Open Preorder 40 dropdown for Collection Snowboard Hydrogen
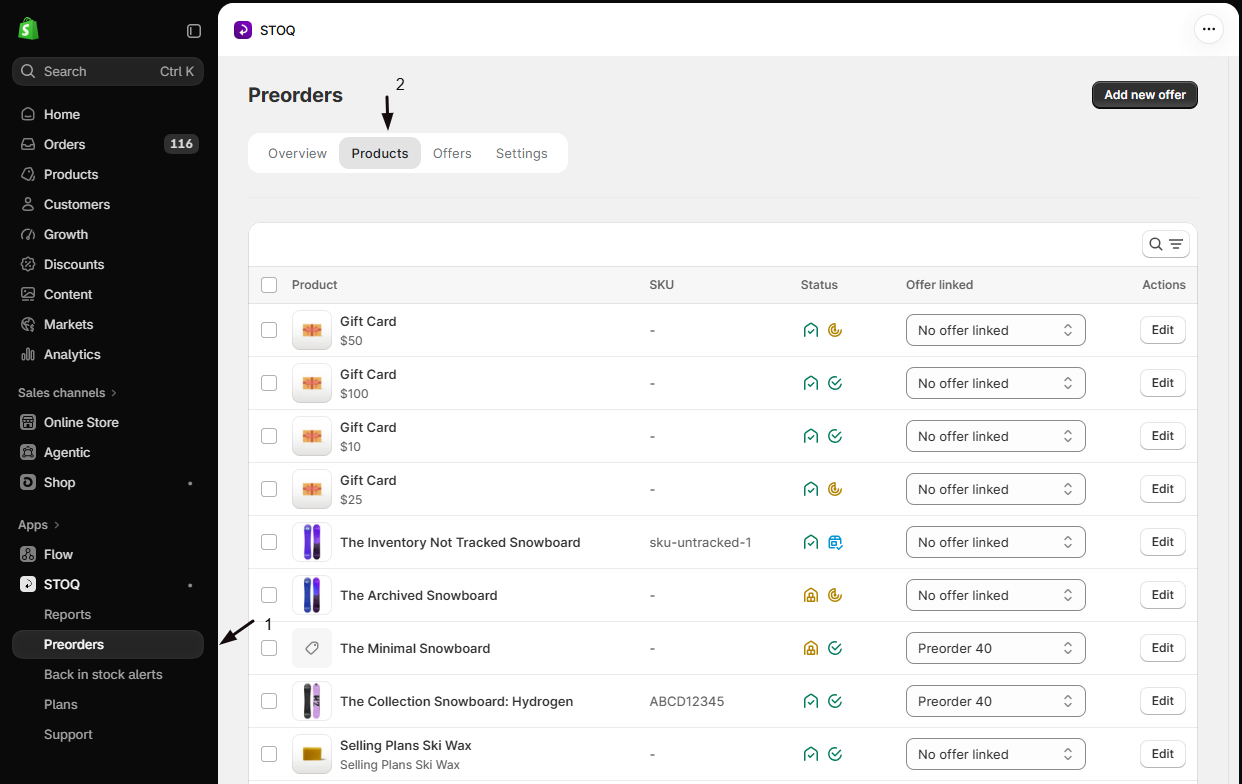The width and height of the screenshot is (1242, 784). coord(996,701)
